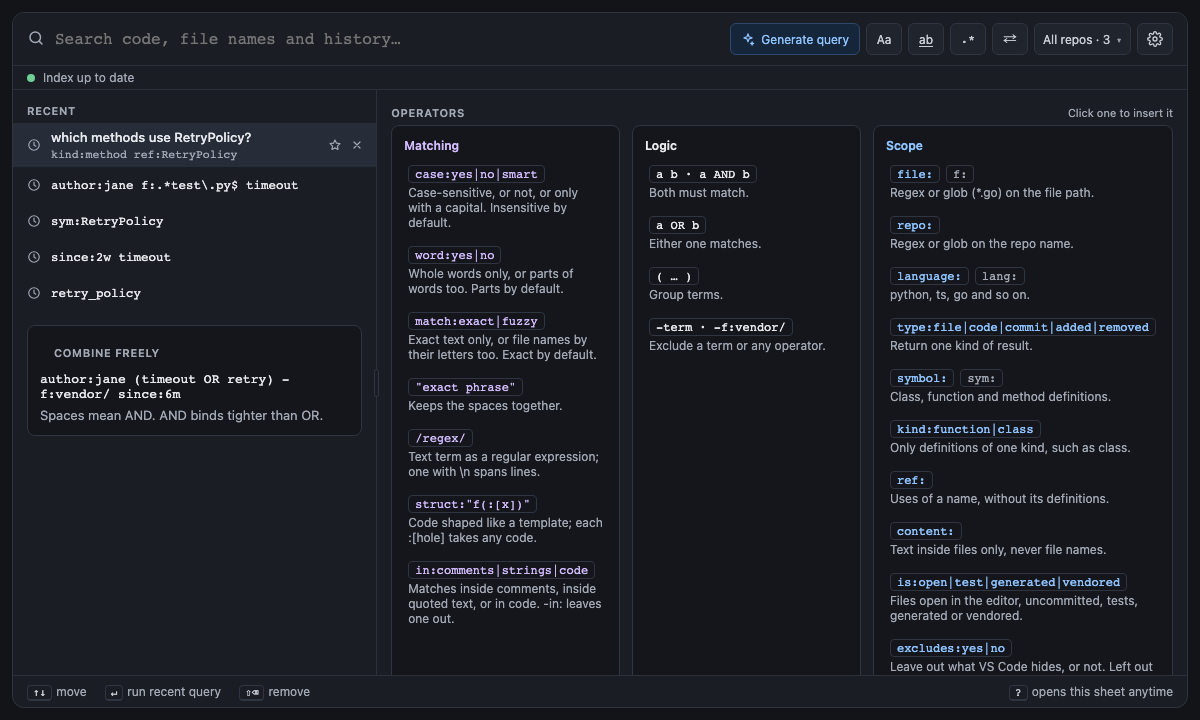Insert the file: scope operator
This screenshot has height=720, width=1200.
coord(915,174)
